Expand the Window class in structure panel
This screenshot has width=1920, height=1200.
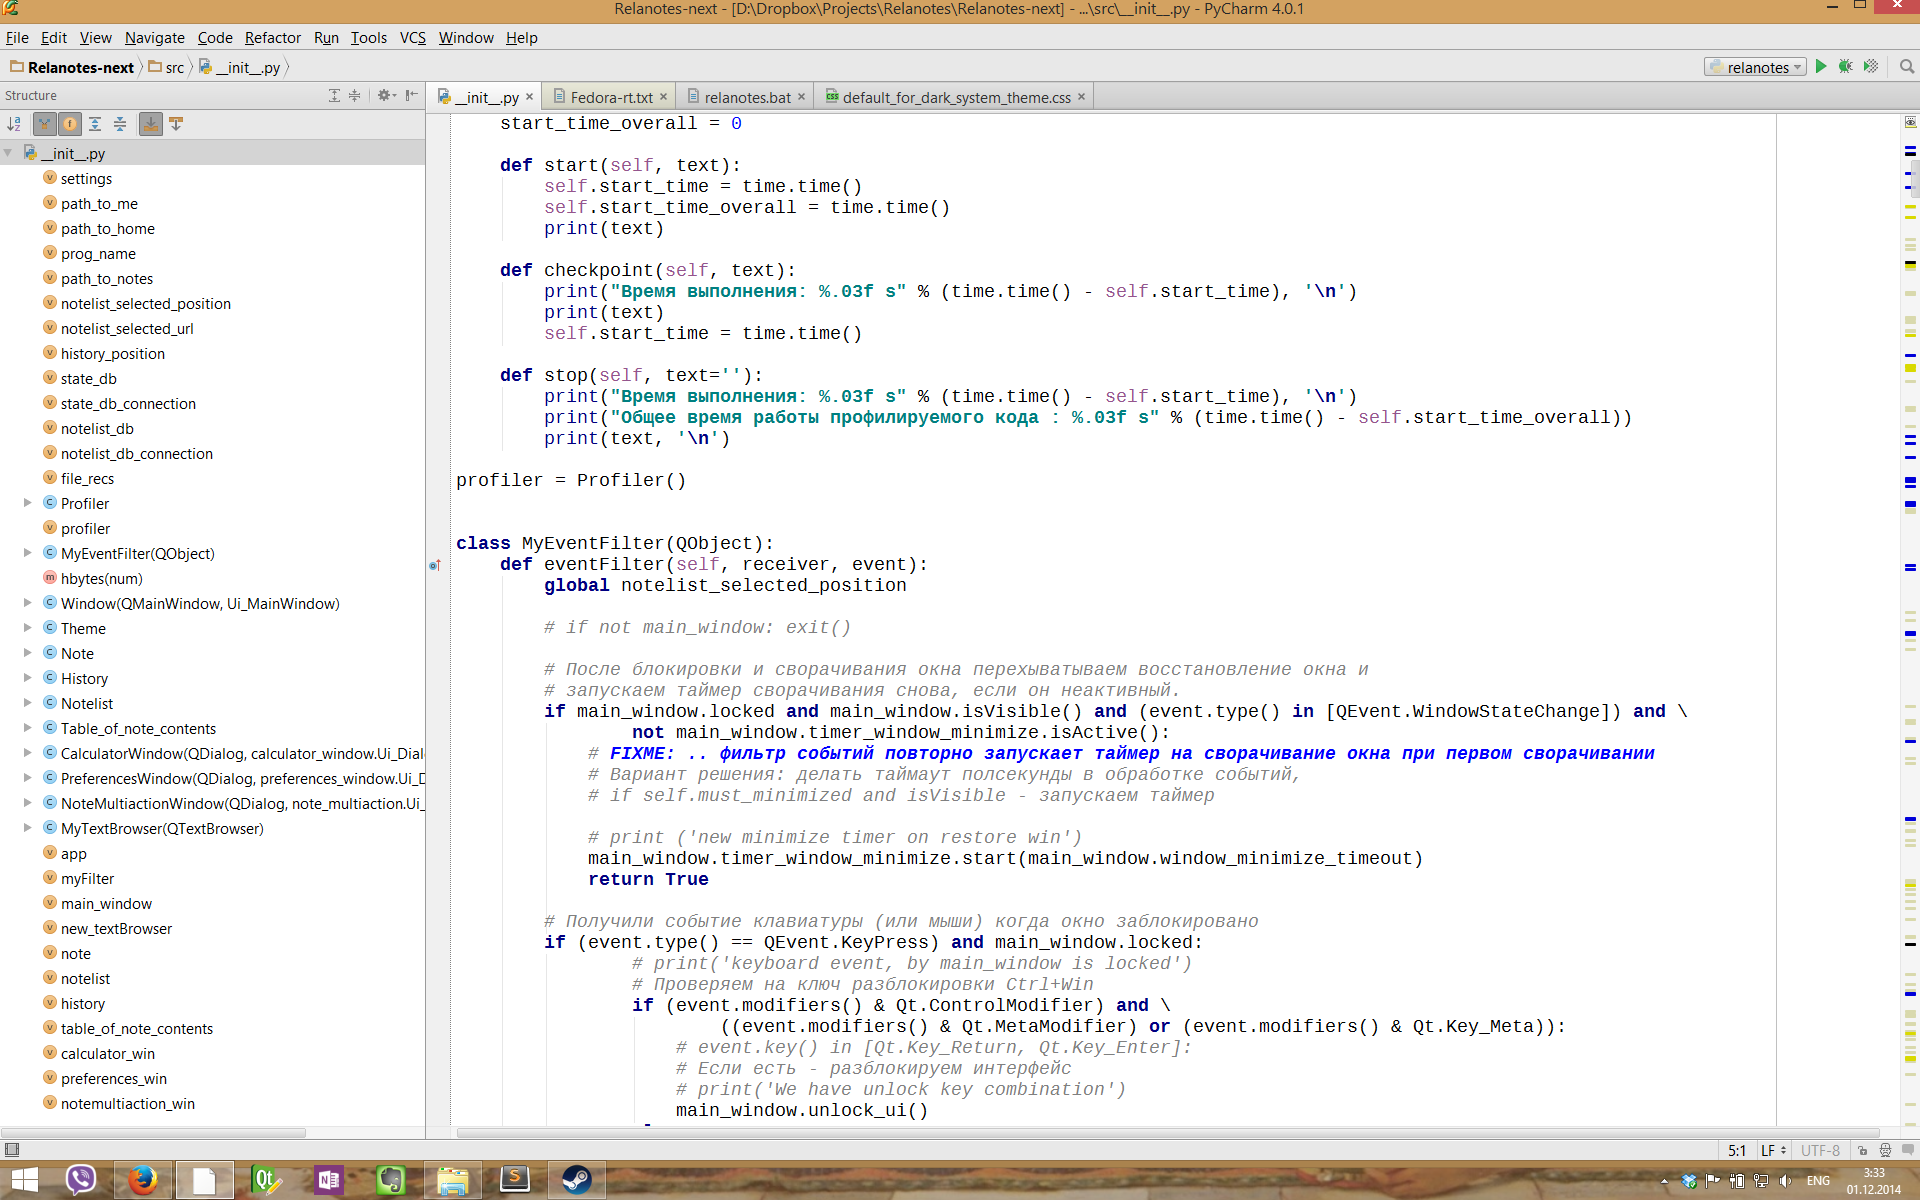click(25, 603)
